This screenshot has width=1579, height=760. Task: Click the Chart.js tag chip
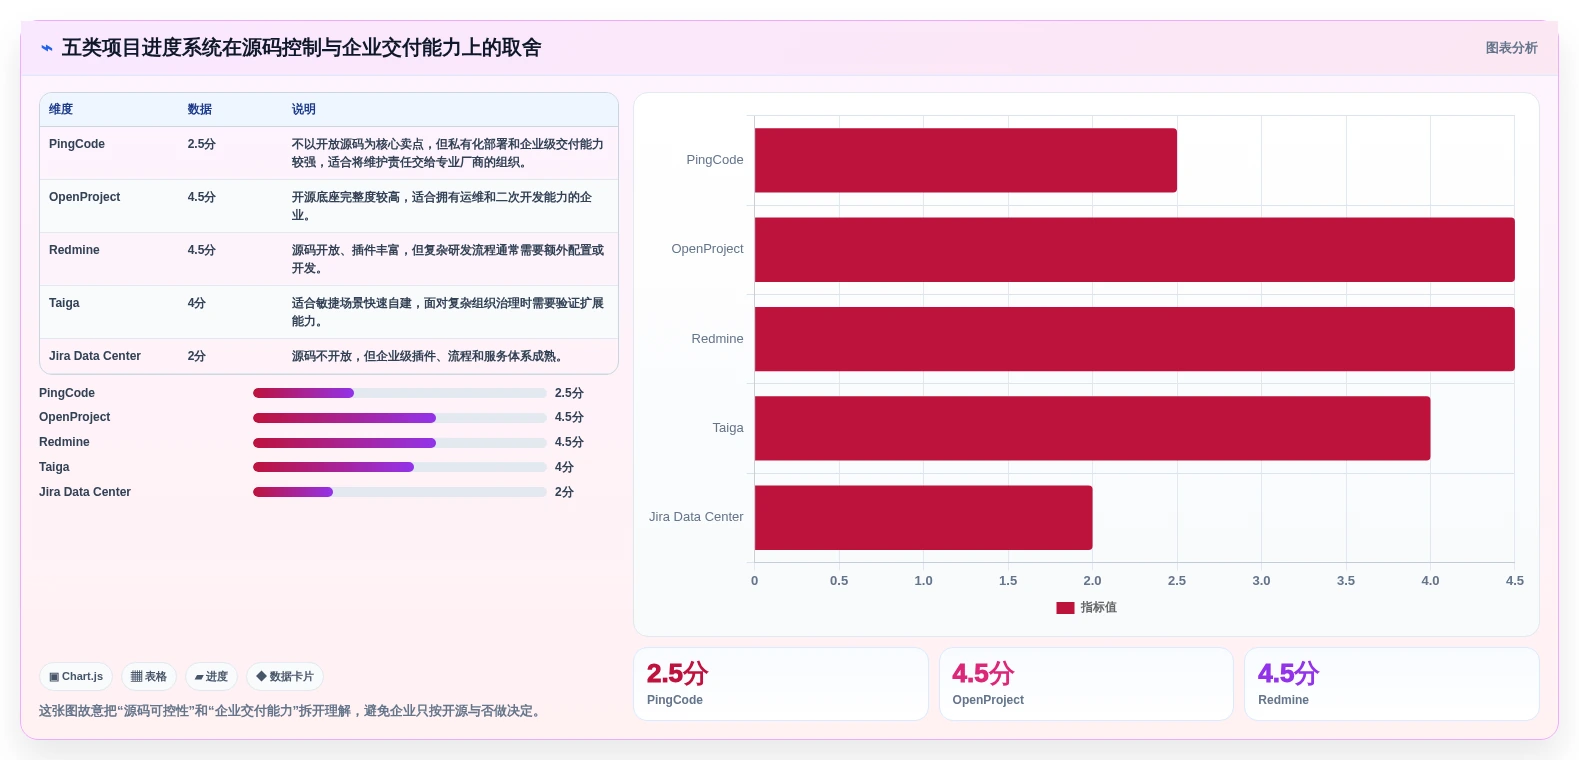[x=76, y=677]
